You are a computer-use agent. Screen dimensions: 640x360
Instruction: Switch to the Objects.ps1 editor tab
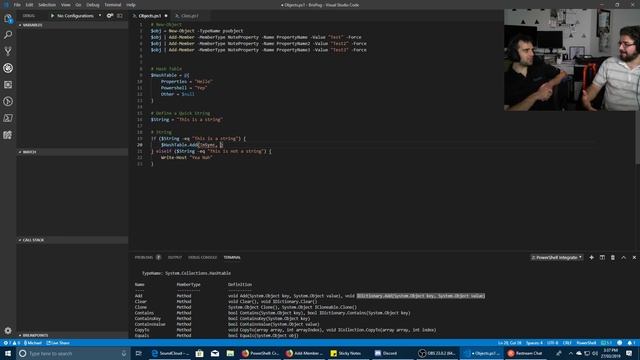click(150, 16)
